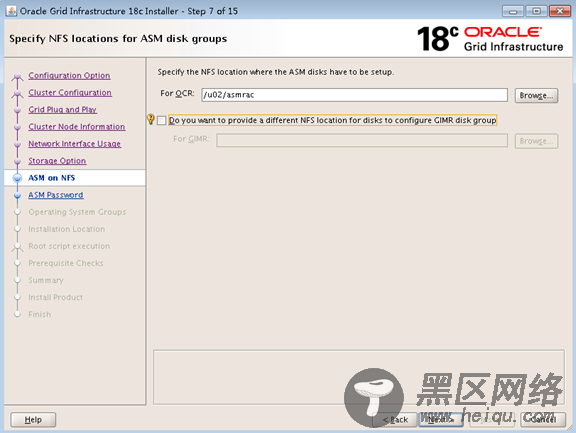Click the Network Interface Usage step bullet
This screenshot has height=433, width=576.
click(17, 144)
